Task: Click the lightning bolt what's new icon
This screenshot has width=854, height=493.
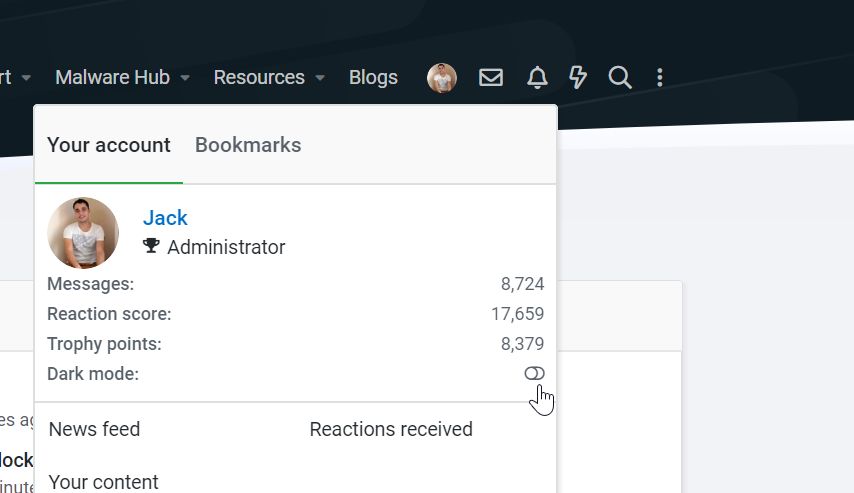Action: [578, 77]
